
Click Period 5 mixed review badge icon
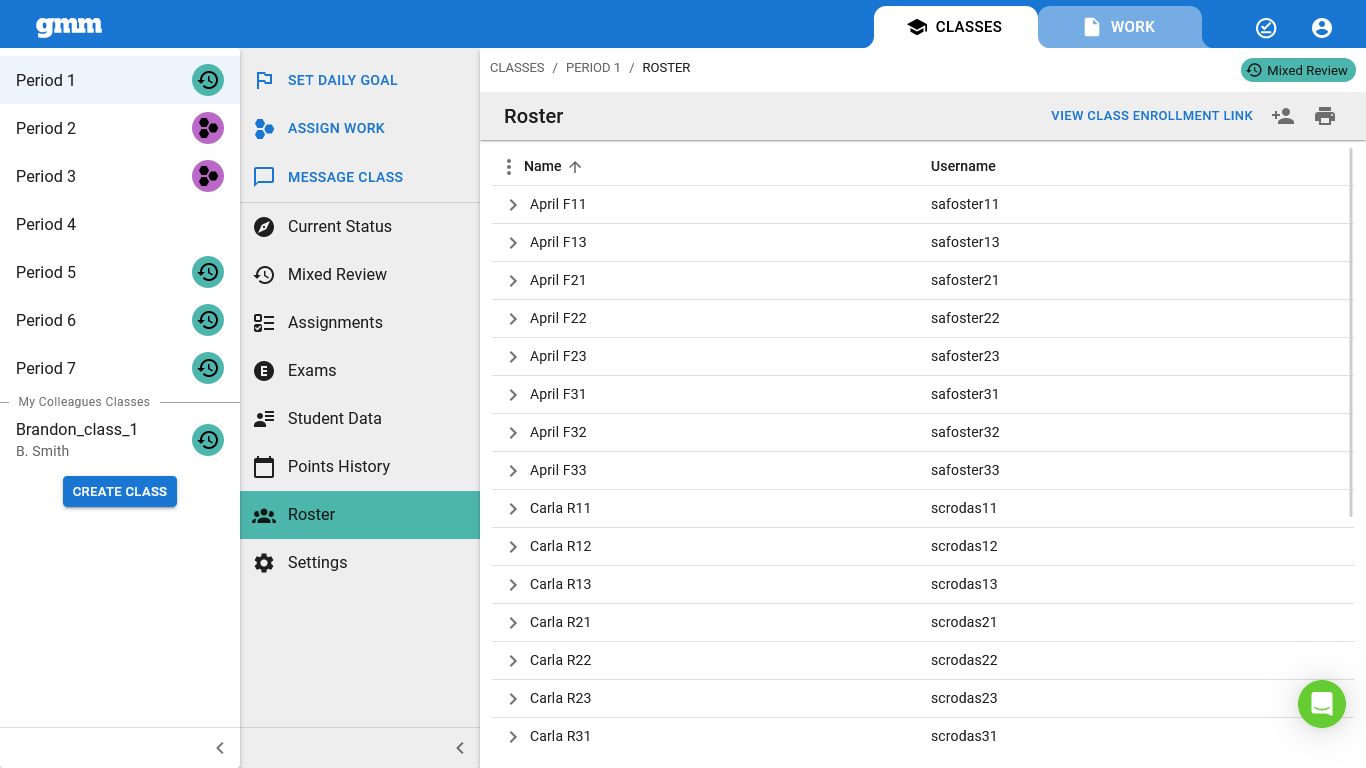tap(208, 272)
